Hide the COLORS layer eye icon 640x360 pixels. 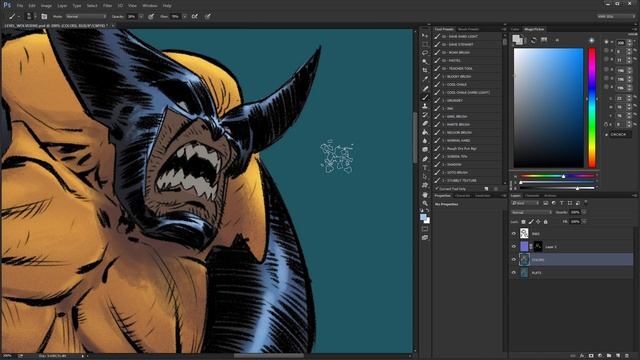pyautogui.click(x=514, y=259)
